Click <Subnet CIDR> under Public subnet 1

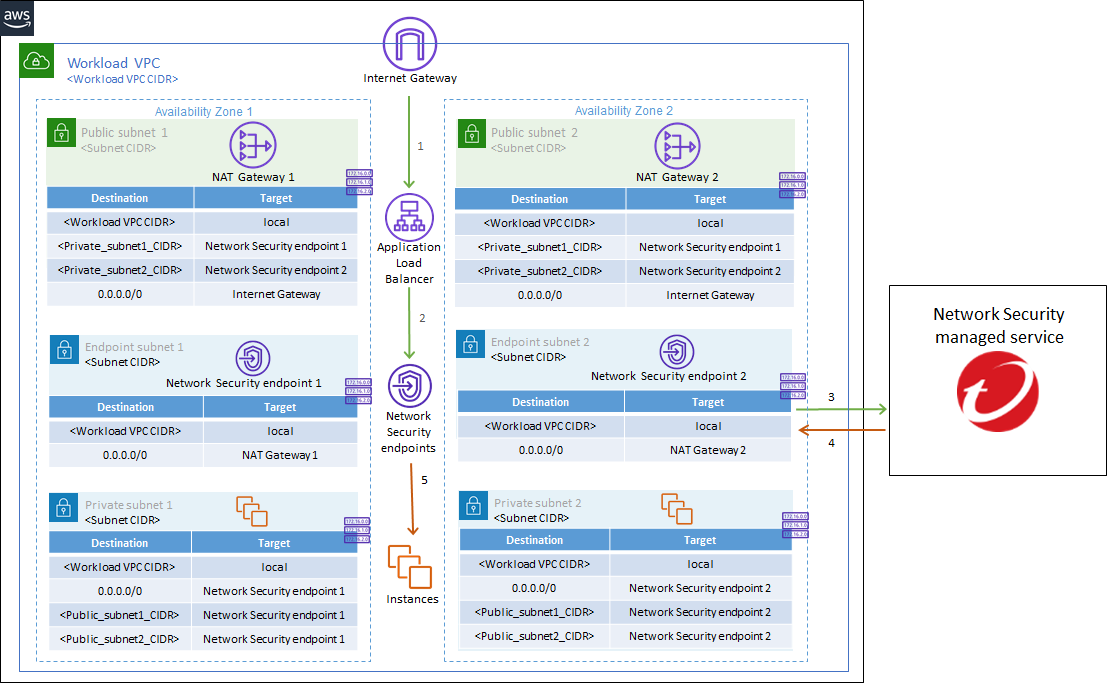tap(118, 148)
